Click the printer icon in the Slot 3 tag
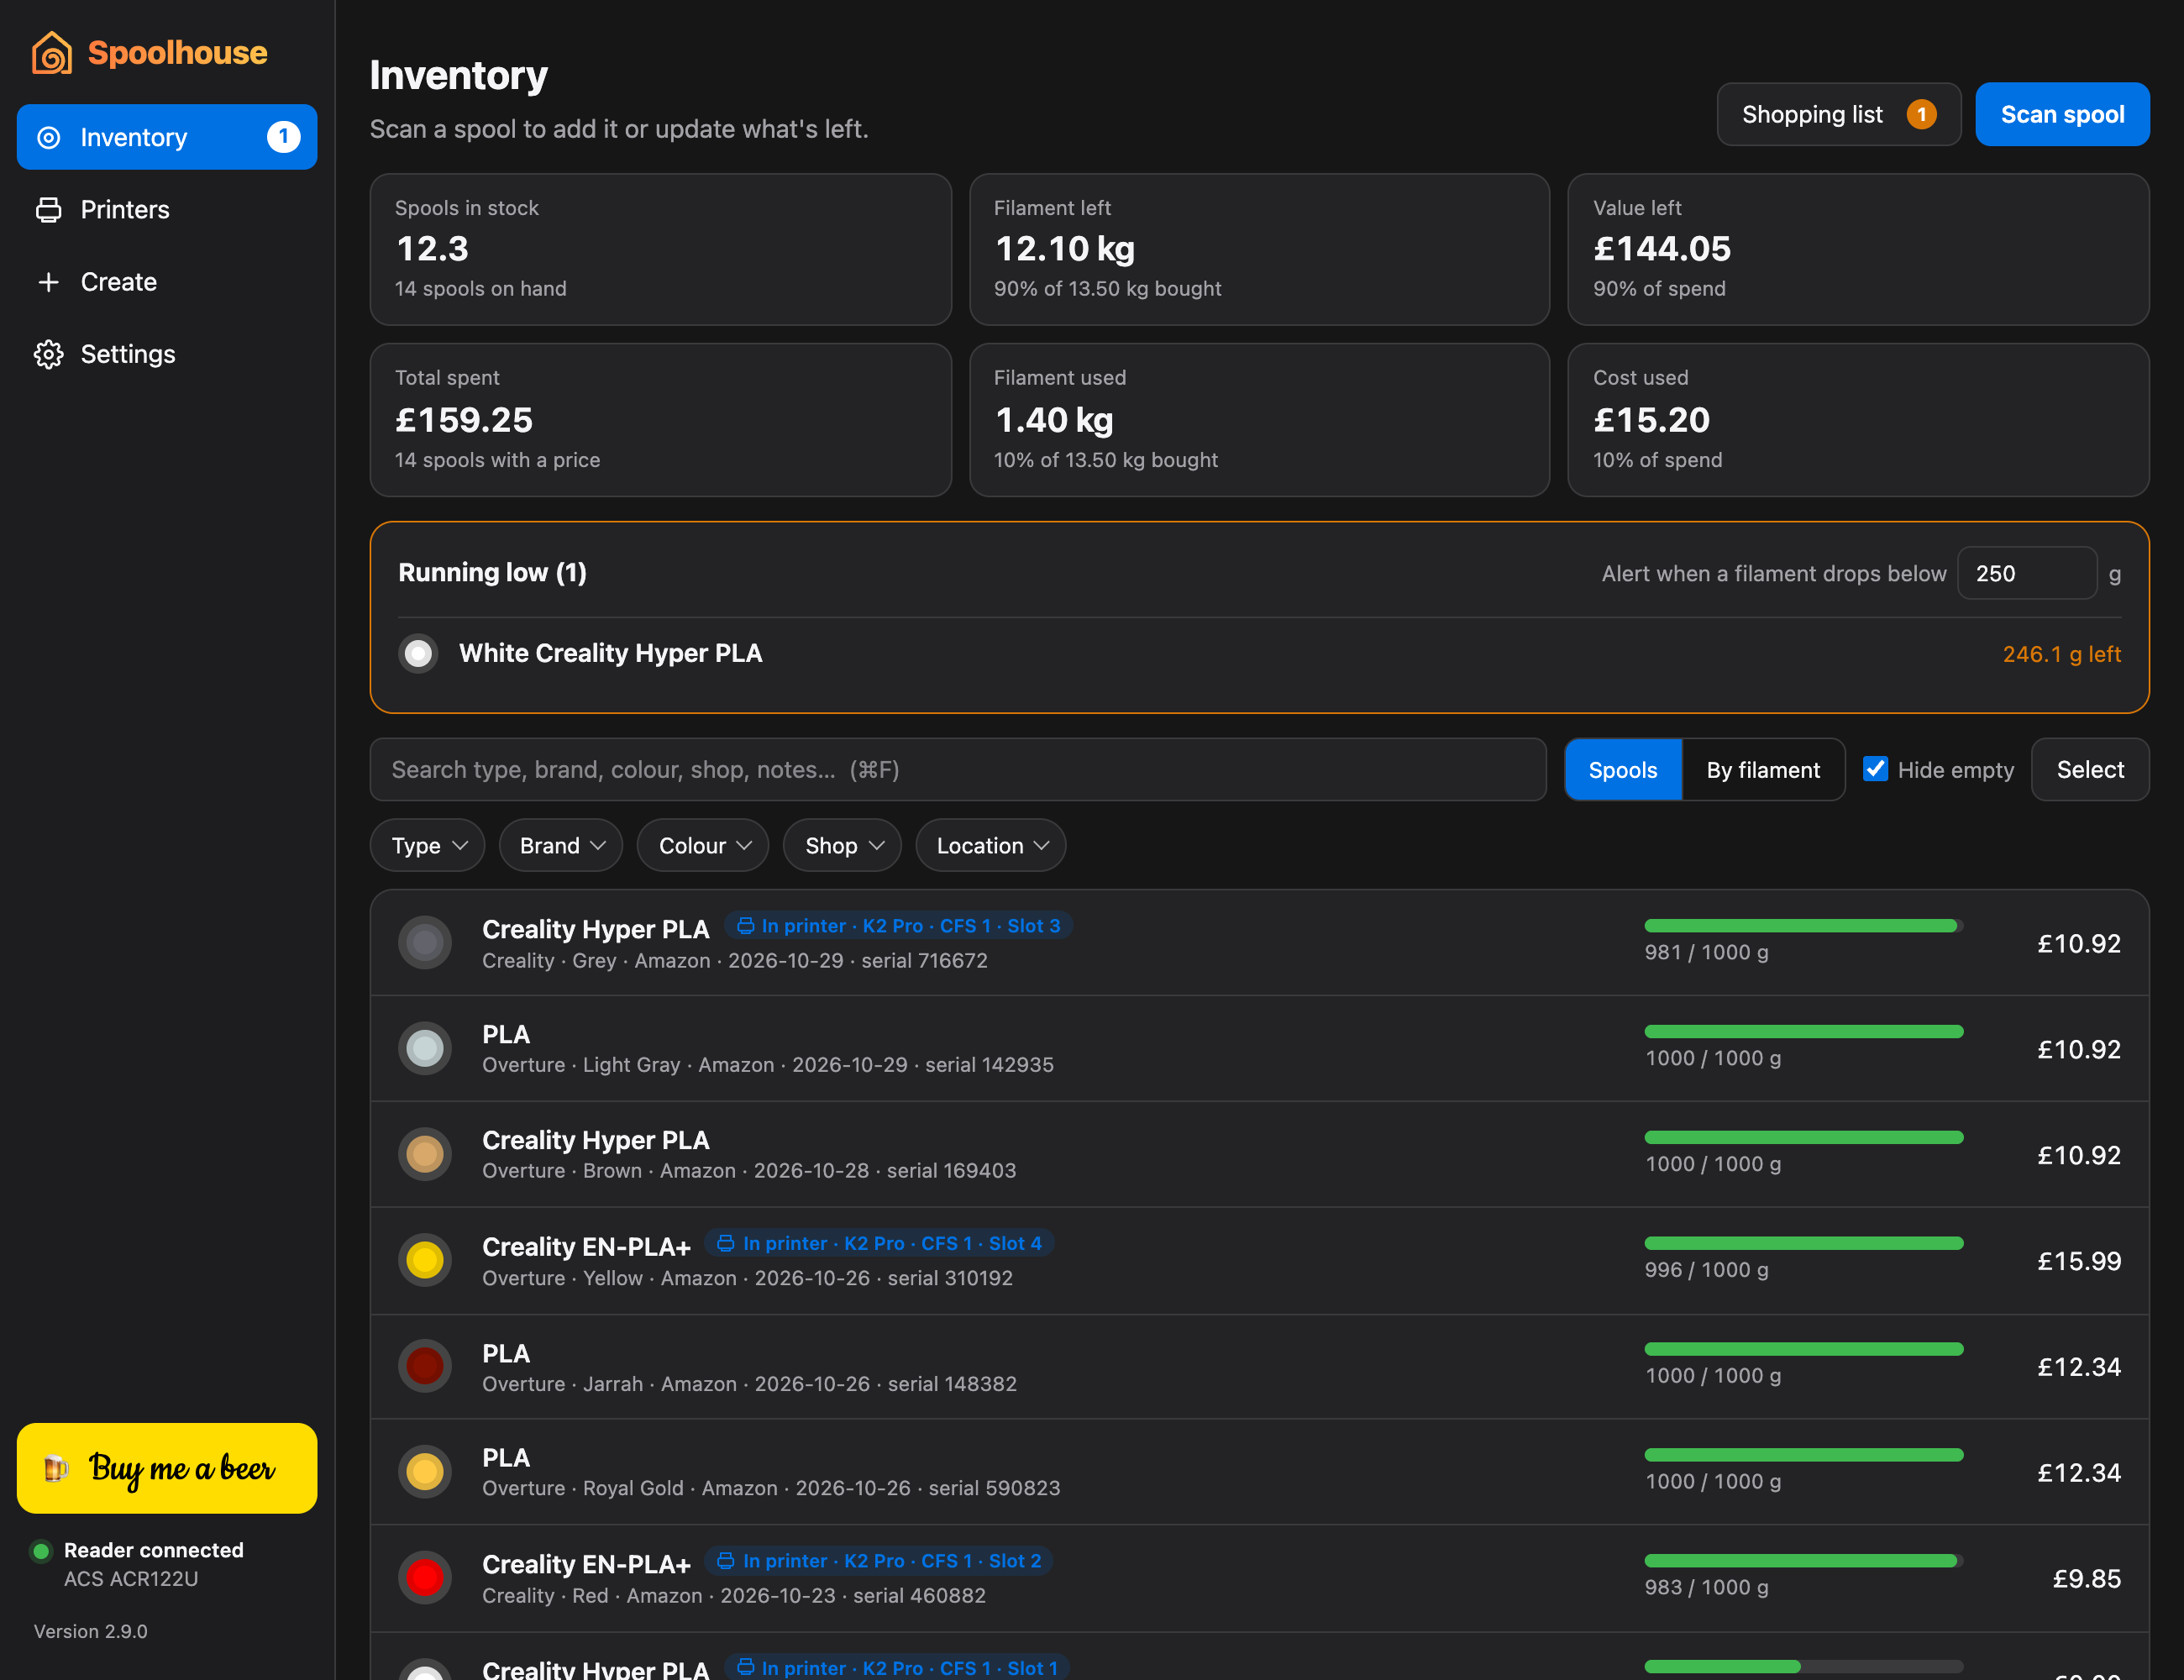This screenshot has width=2184, height=1680. coord(745,926)
